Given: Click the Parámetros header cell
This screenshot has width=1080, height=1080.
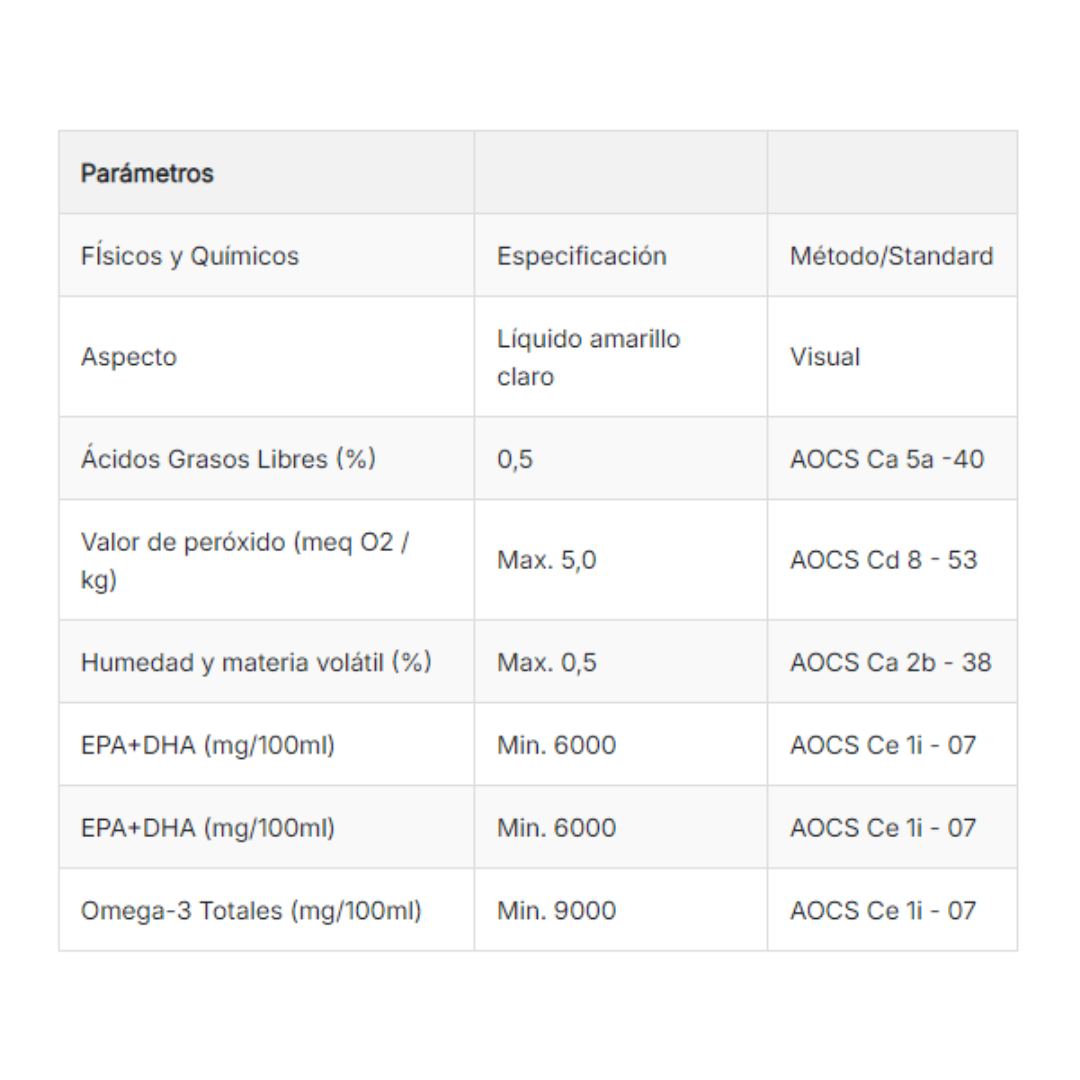Looking at the screenshot, I should coord(147,173).
